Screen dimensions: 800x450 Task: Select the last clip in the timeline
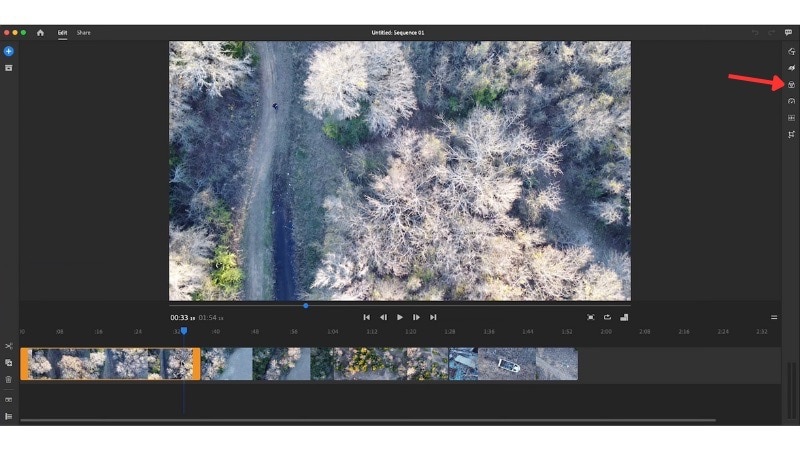[x=557, y=364]
